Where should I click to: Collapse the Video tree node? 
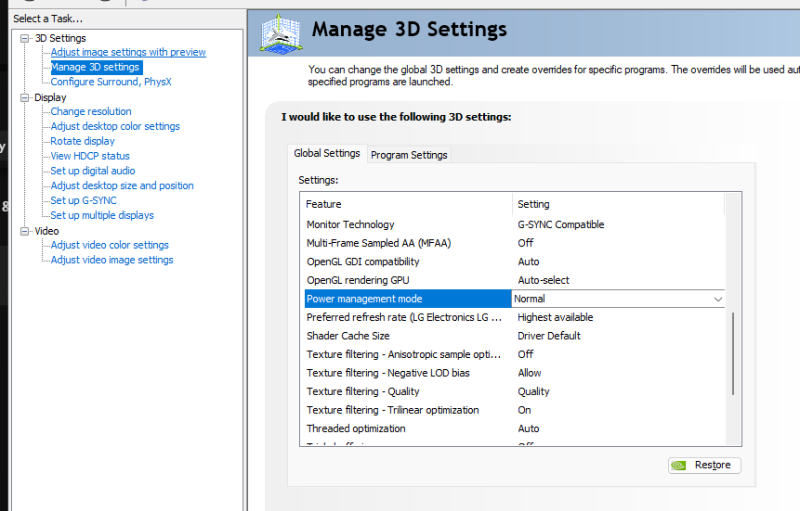click(x=24, y=231)
